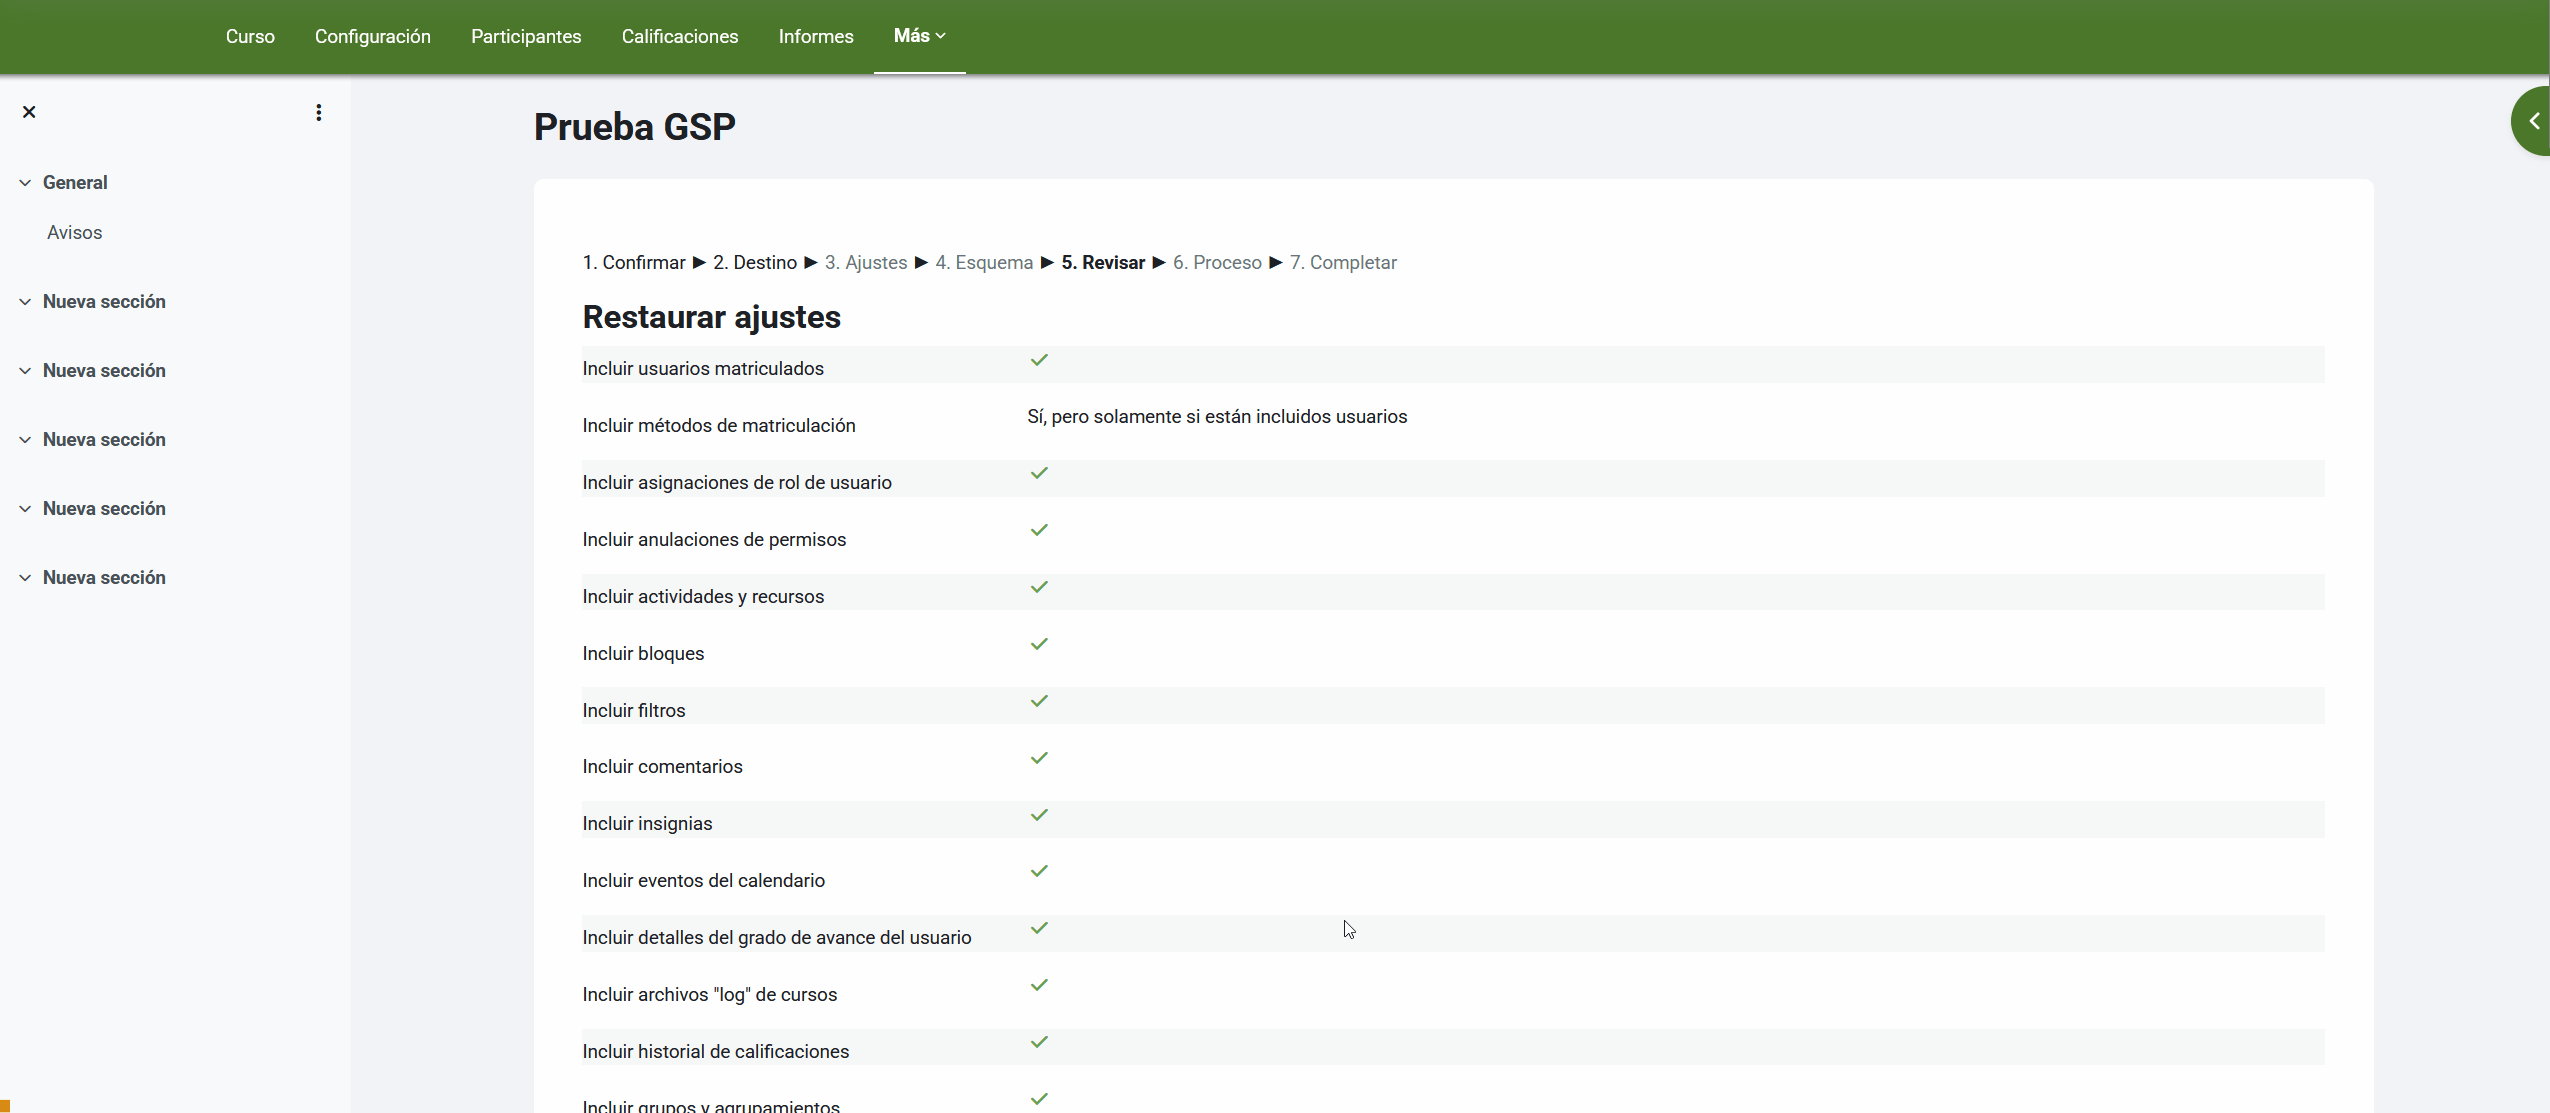2550x1113 pixels.
Task: Close the course index drawer
Action: [x=29, y=112]
